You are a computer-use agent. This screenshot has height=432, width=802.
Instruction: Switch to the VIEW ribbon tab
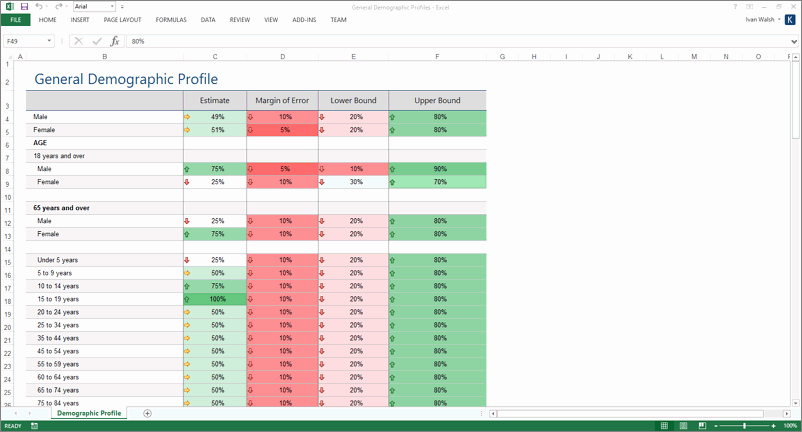271,20
